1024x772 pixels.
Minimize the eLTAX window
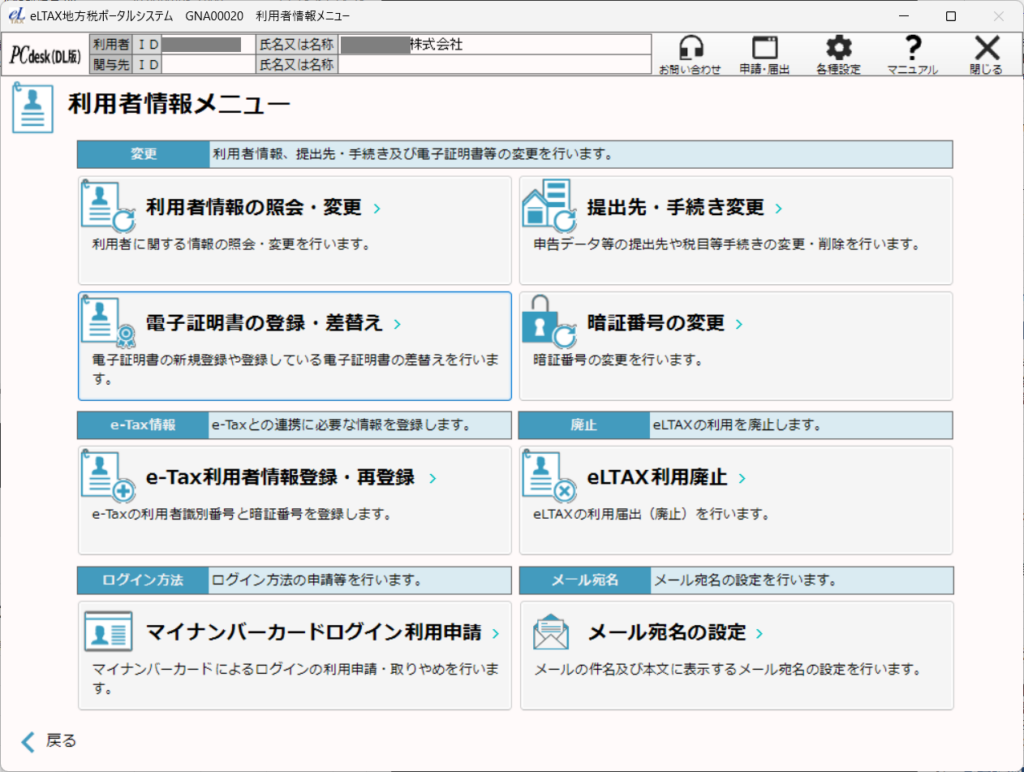(x=904, y=16)
